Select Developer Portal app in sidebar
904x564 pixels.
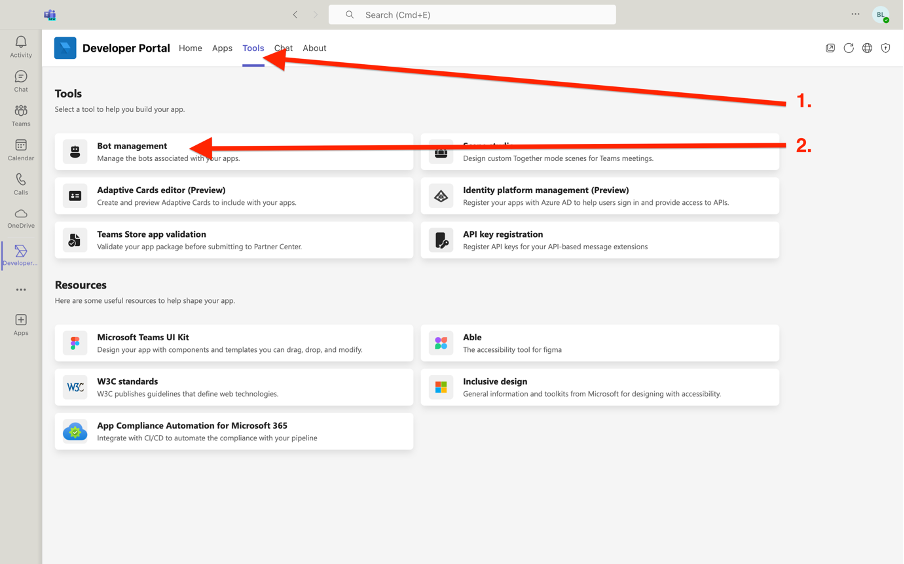click(x=21, y=255)
